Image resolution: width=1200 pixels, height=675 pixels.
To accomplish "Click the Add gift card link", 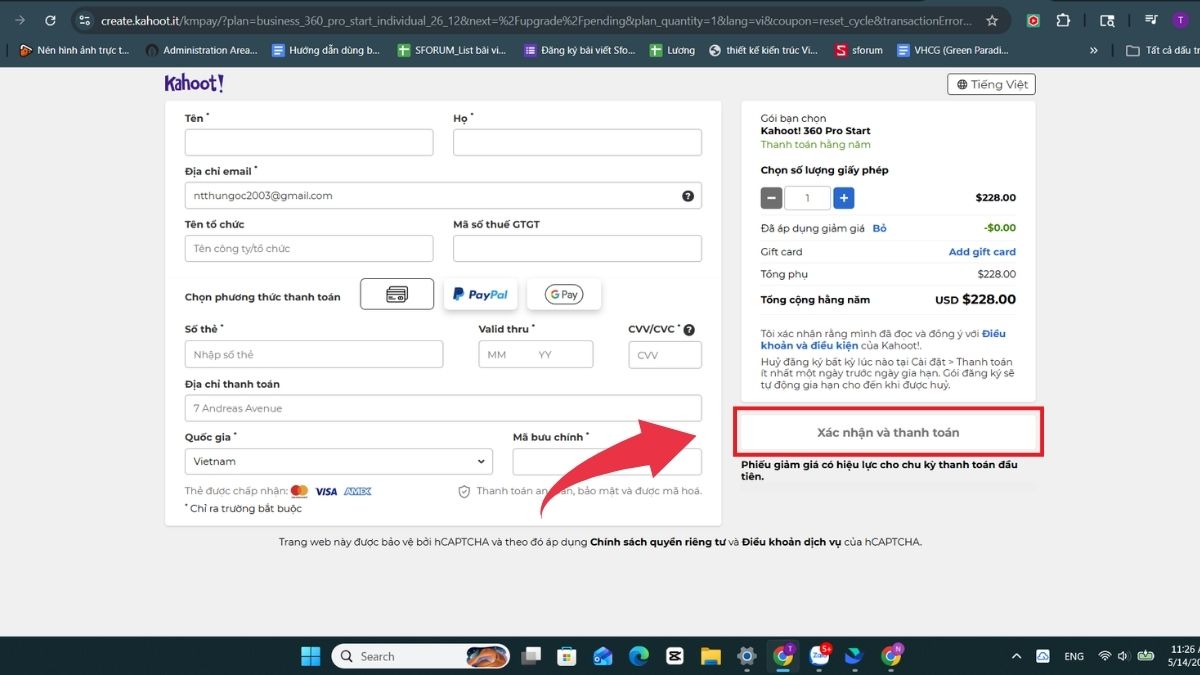I will [x=982, y=252].
